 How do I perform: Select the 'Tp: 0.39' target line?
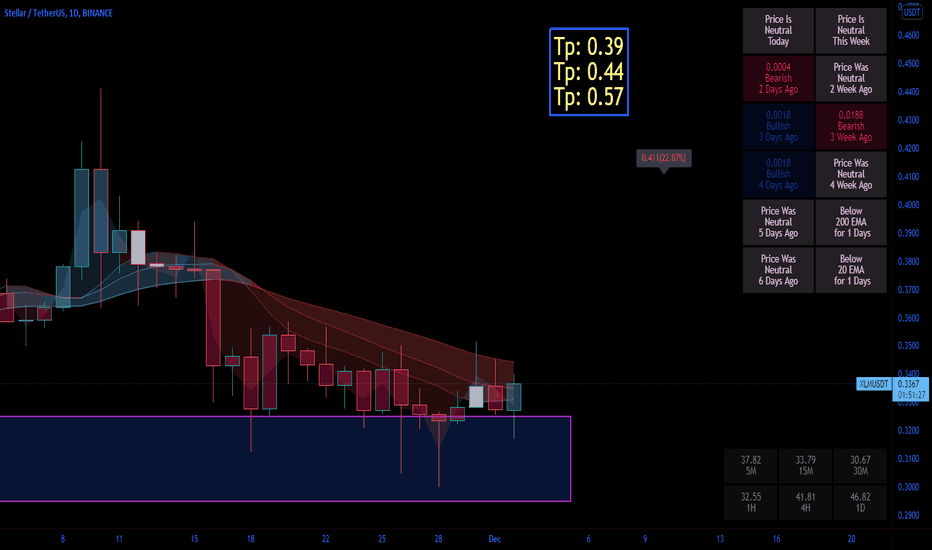[588, 46]
